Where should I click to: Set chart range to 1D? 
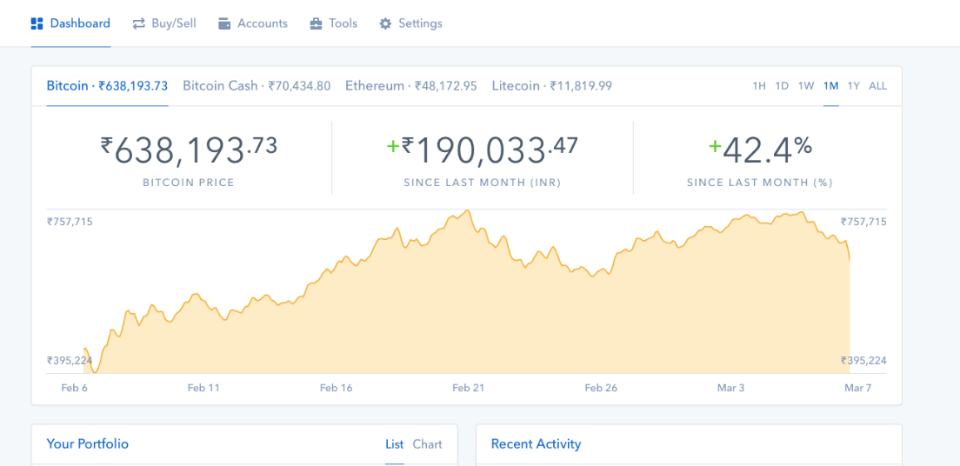[x=782, y=86]
